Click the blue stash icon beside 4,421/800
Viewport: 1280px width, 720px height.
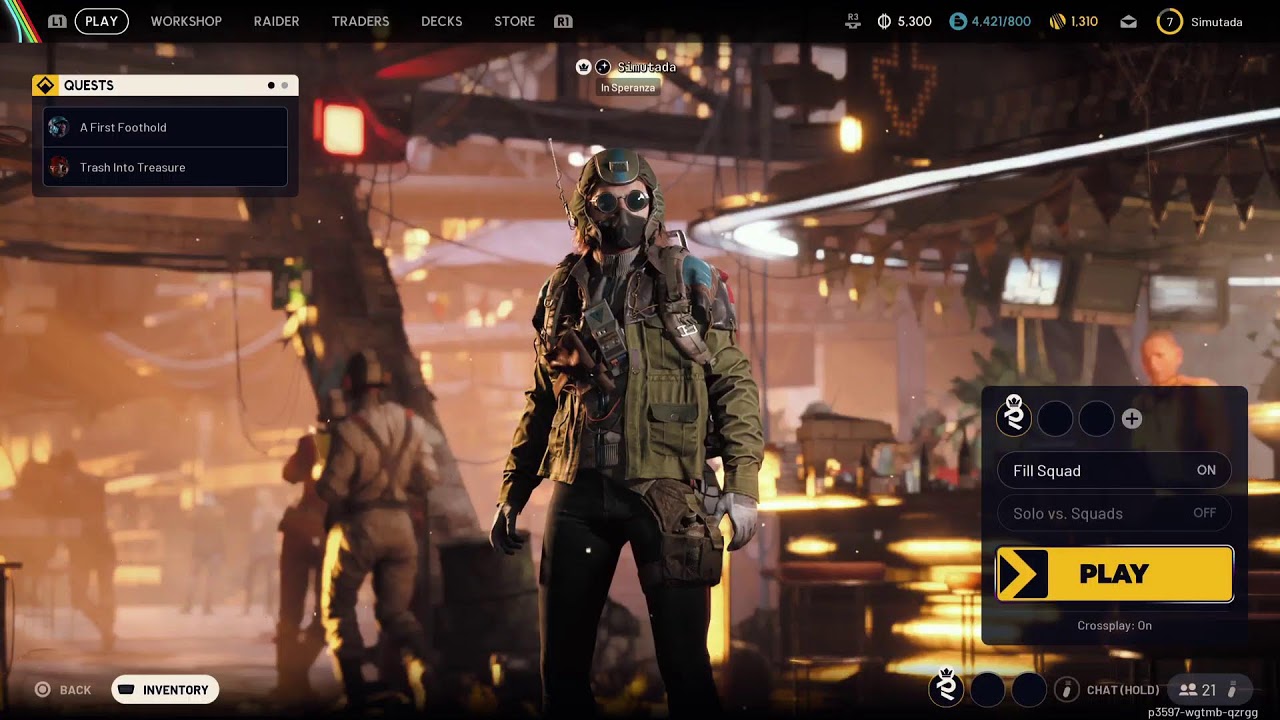point(958,21)
